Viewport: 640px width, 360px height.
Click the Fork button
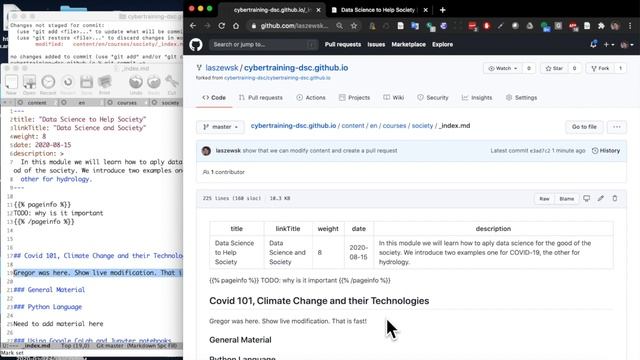pyautogui.click(x=600, y=69)
